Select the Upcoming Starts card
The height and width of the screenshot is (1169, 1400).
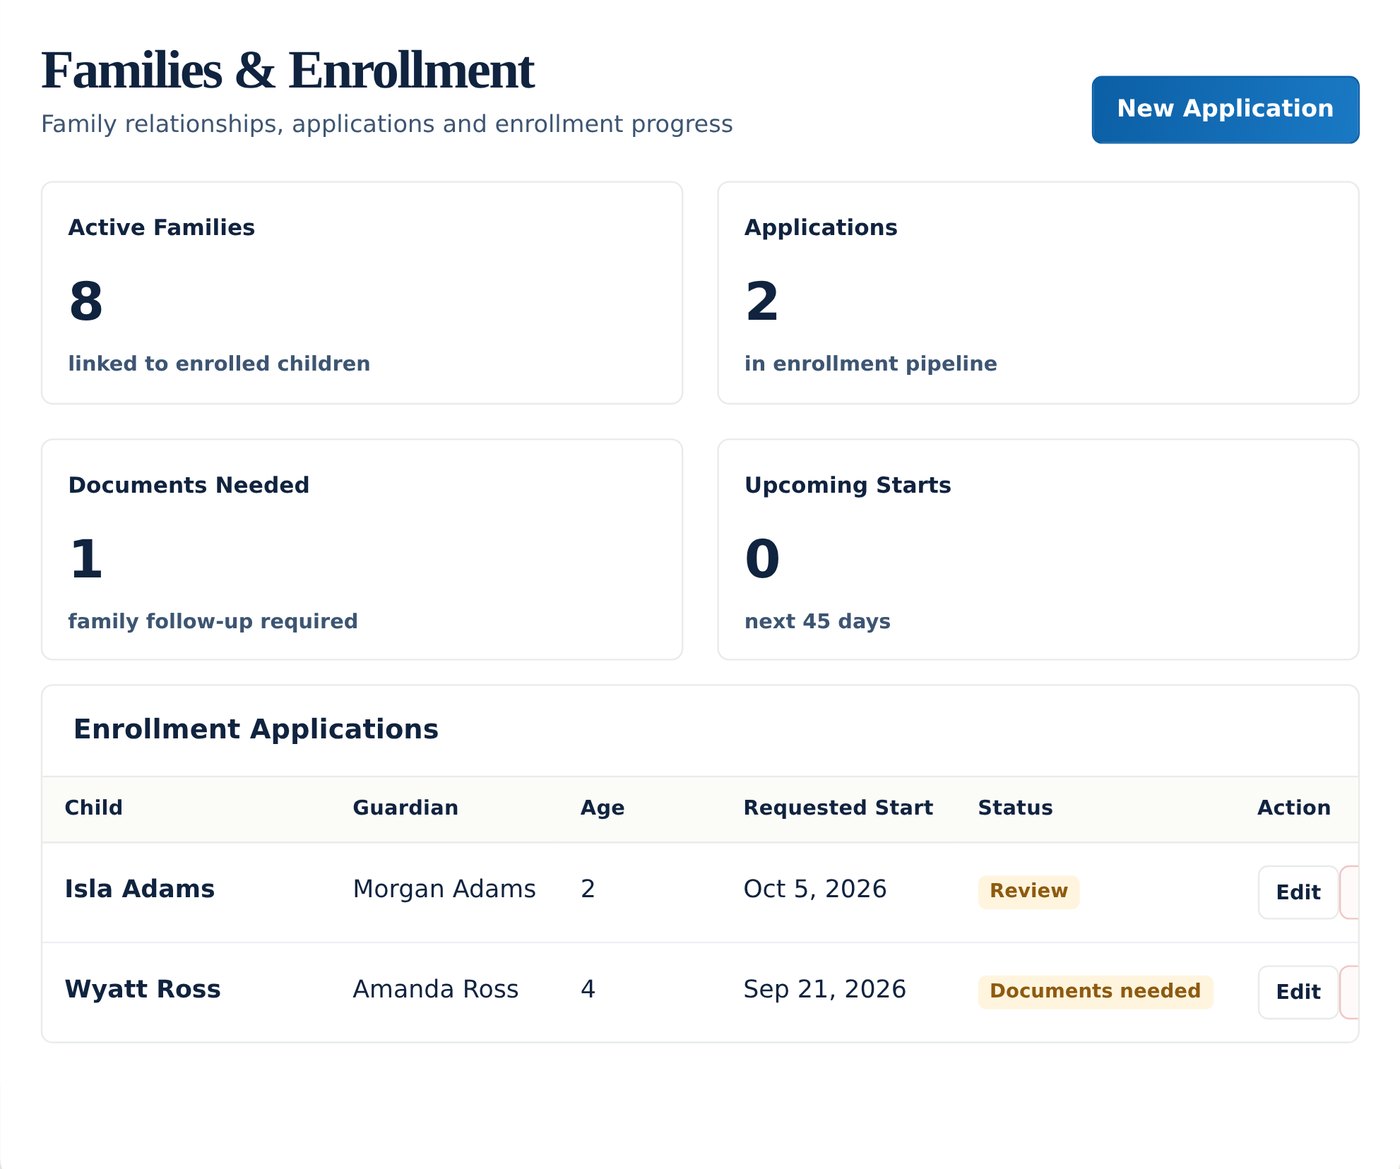tap(1038, 549)
